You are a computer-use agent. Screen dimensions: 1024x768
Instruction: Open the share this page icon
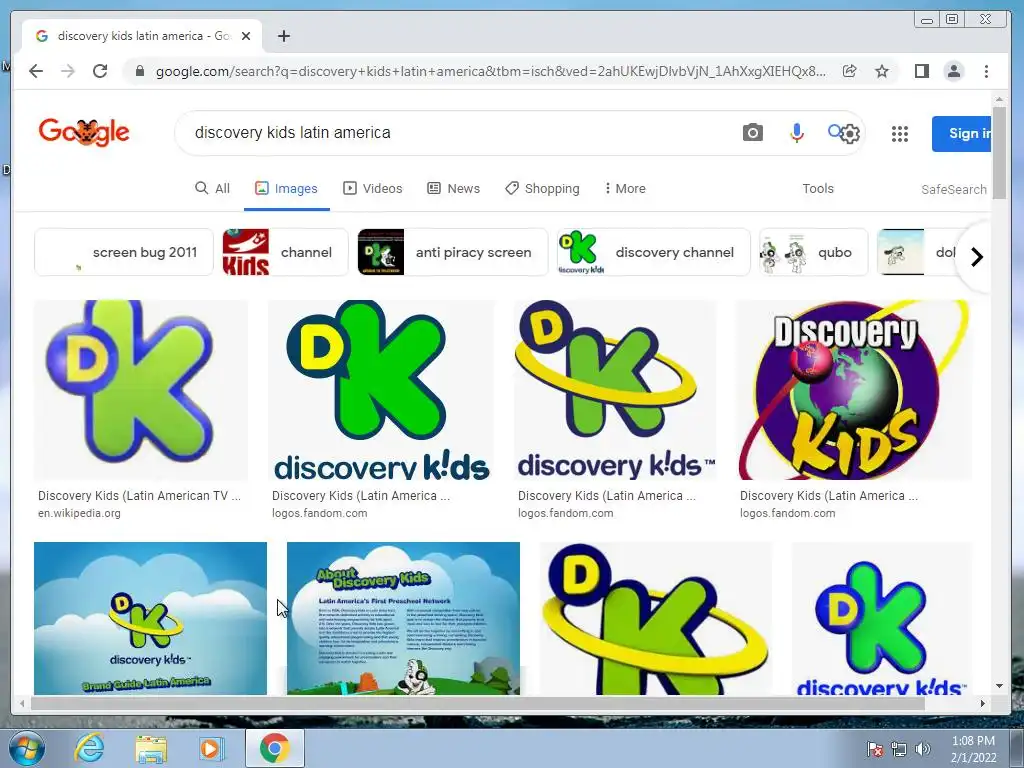[x=849, y=71]
